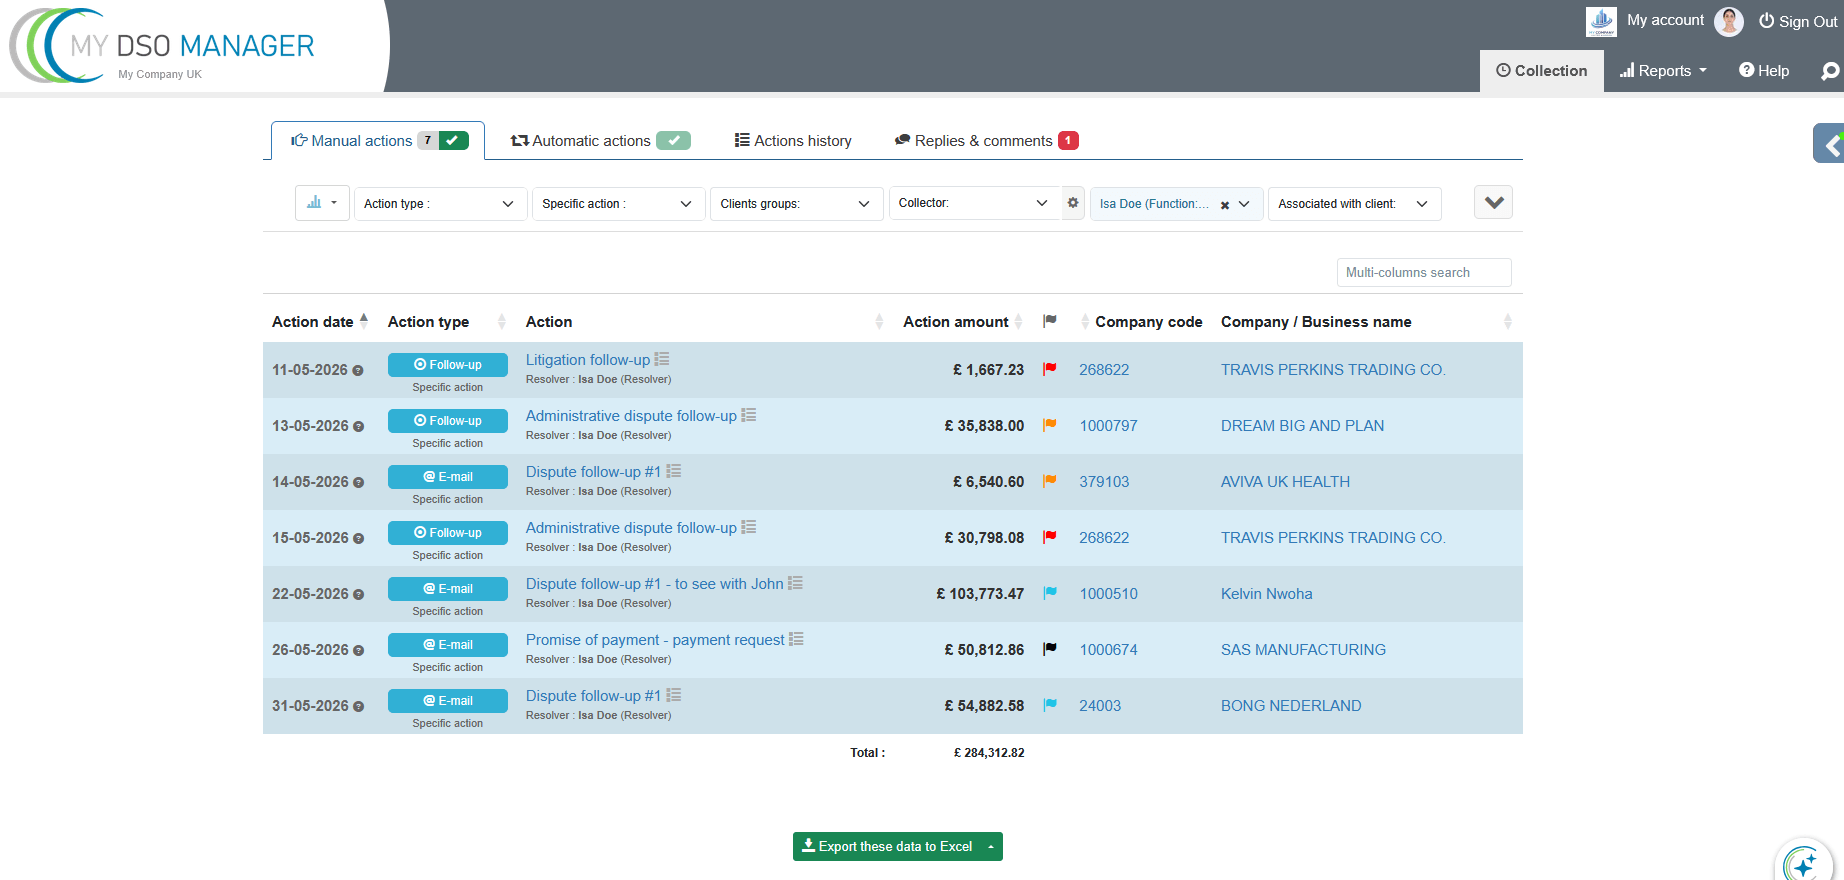
Task: Toggle the green check badge on Manual actions
Action: click(x=454, y=141)
